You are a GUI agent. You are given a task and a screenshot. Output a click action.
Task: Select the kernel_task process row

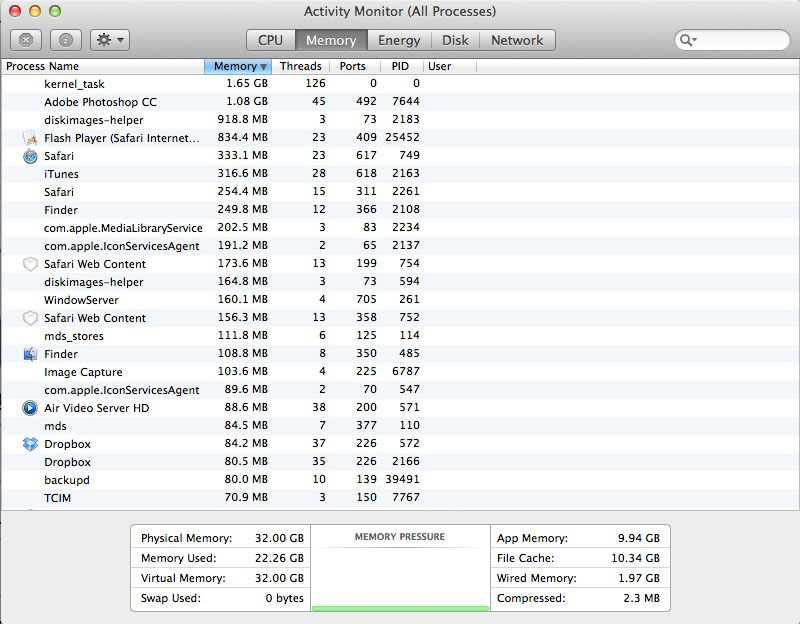click(x=400, y=84)
